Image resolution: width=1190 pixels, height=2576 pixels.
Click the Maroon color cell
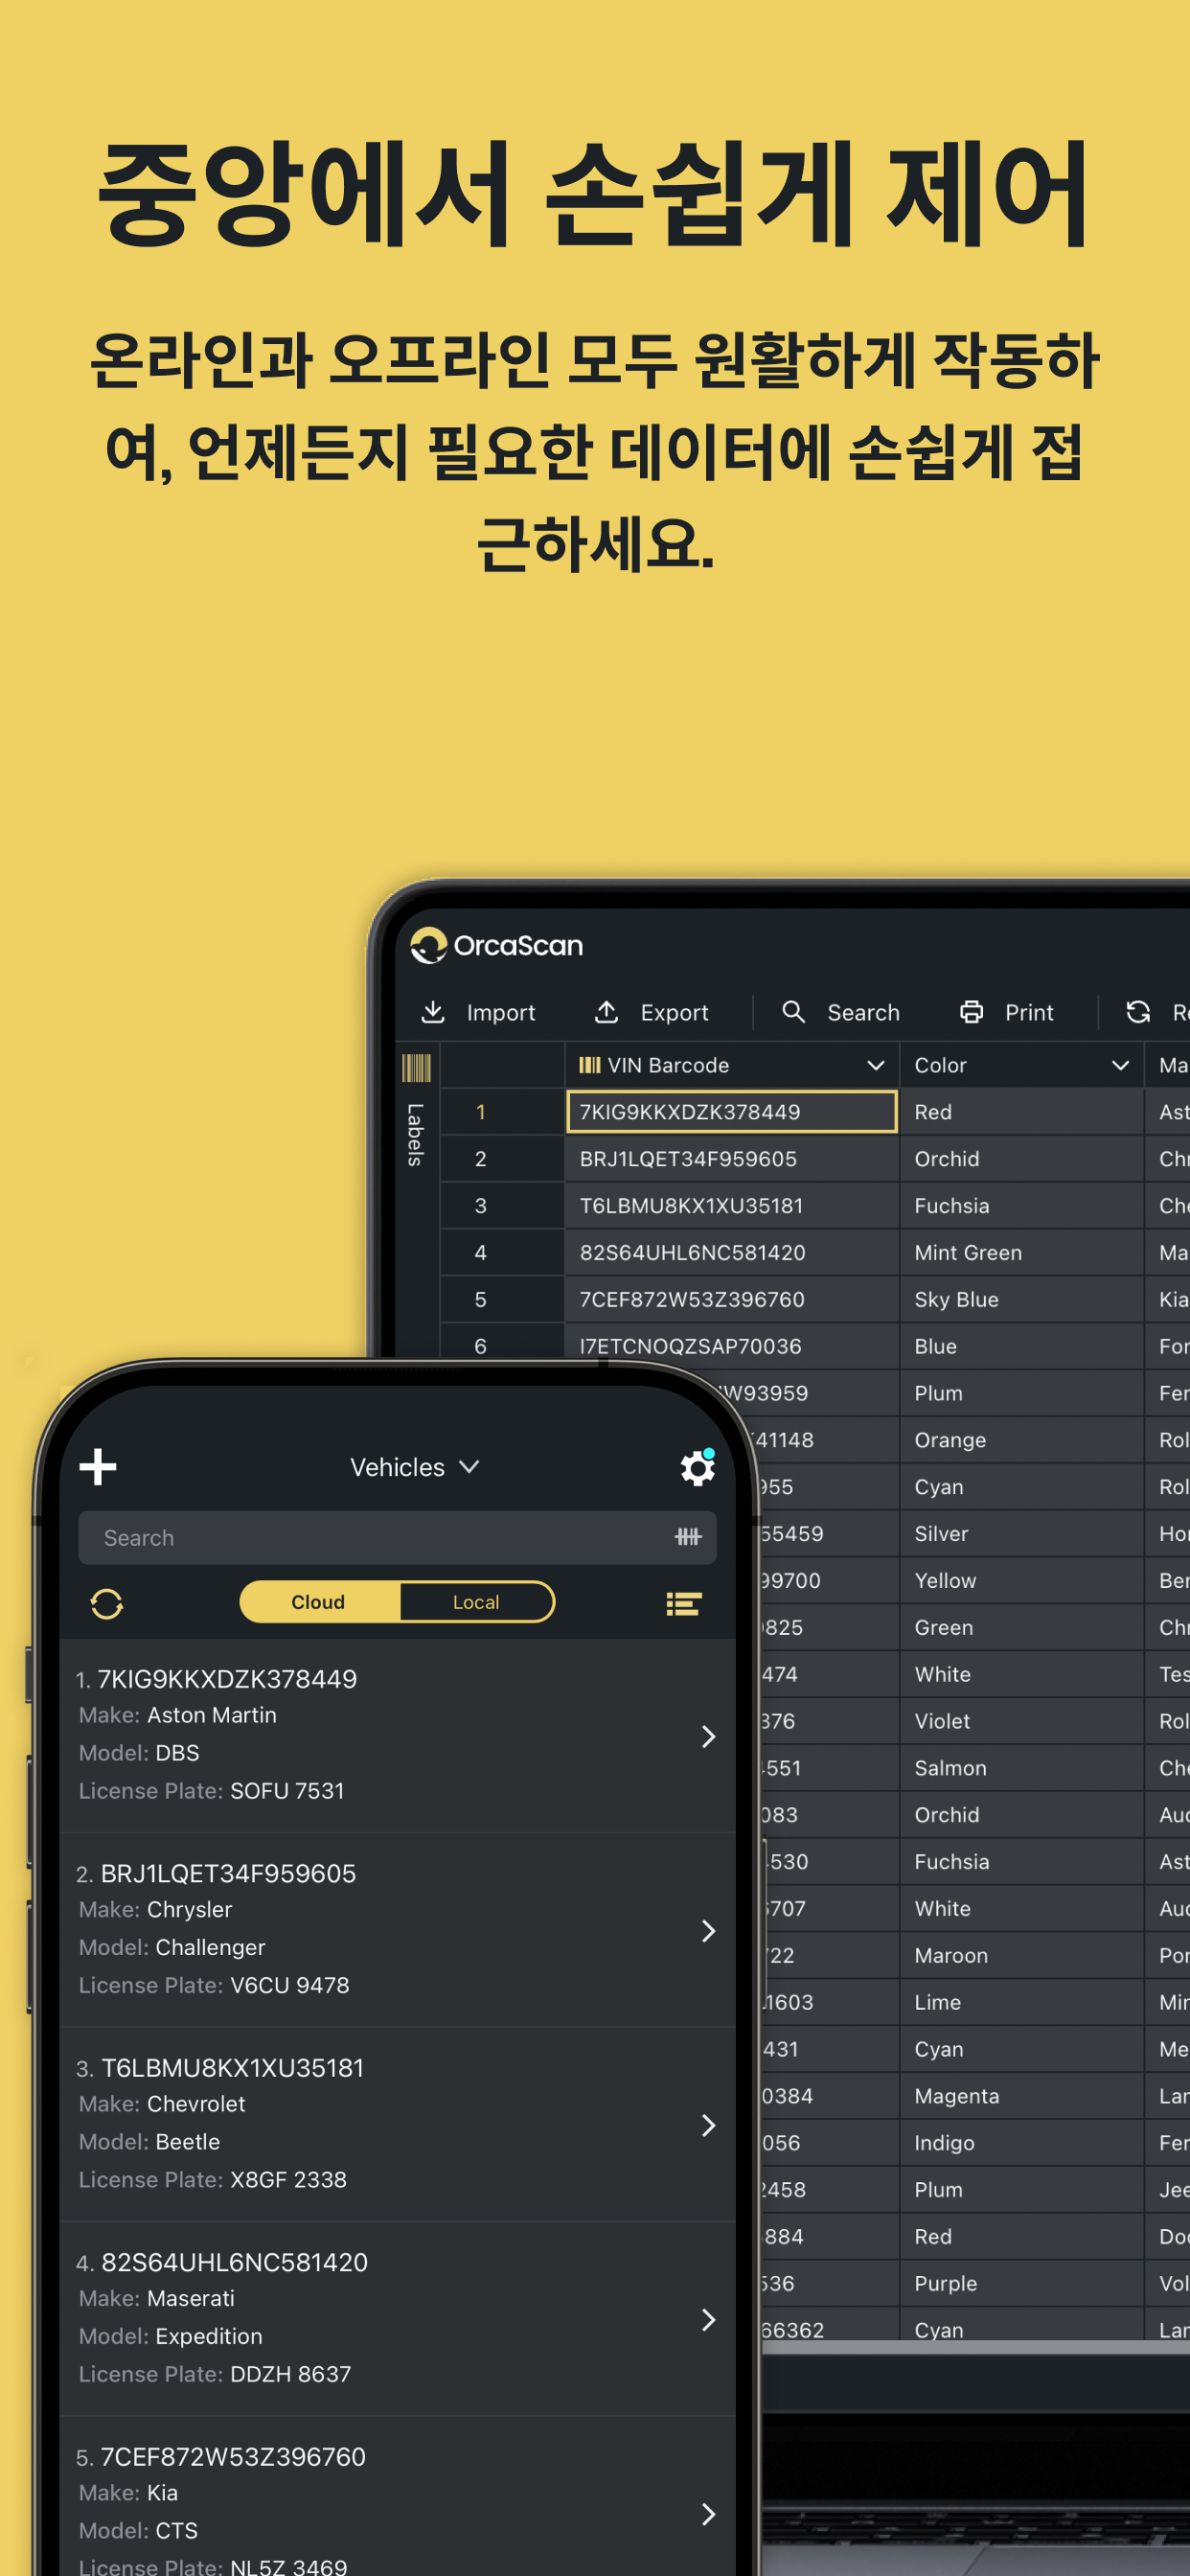pos(1022,1955)
